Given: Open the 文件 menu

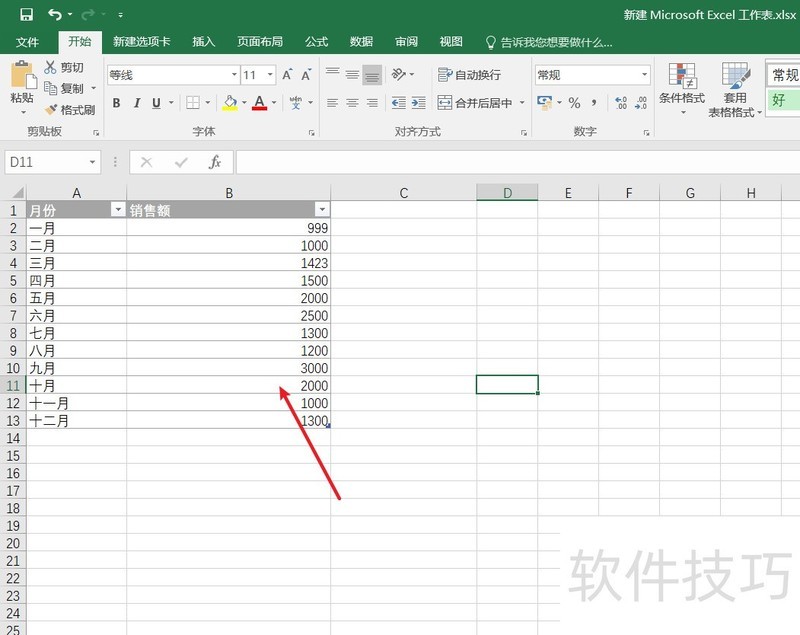Looking at the screenshot, I should click(28, 42).
